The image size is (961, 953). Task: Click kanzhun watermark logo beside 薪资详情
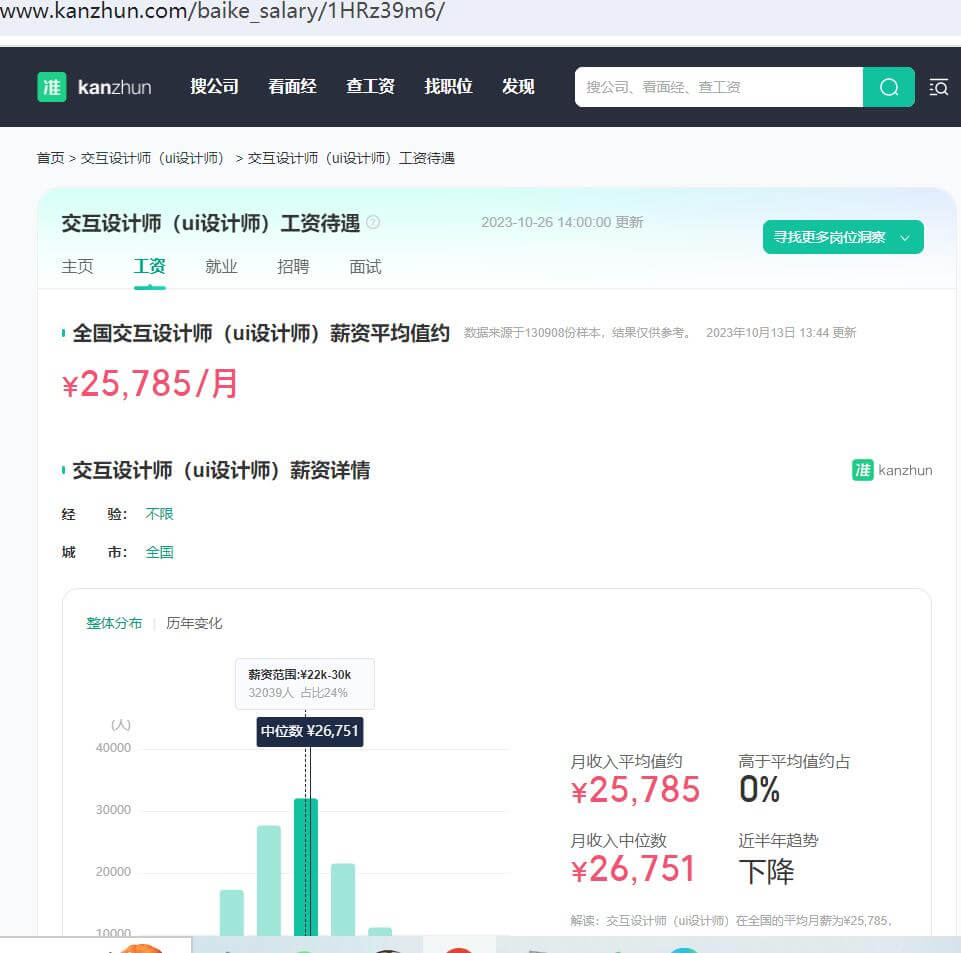[x=892, y=470]
